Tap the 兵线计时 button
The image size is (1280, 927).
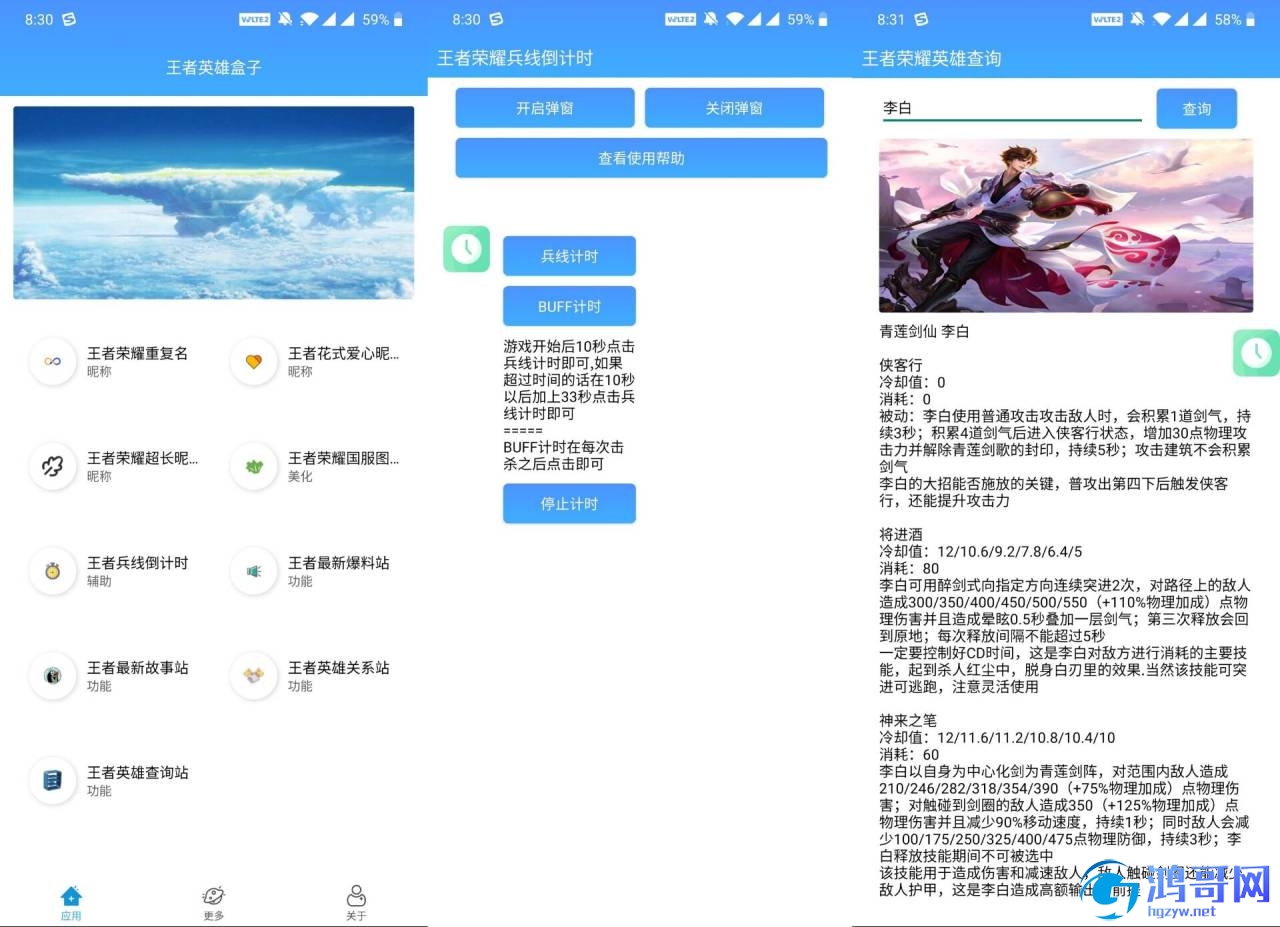[x=569, y=256]
